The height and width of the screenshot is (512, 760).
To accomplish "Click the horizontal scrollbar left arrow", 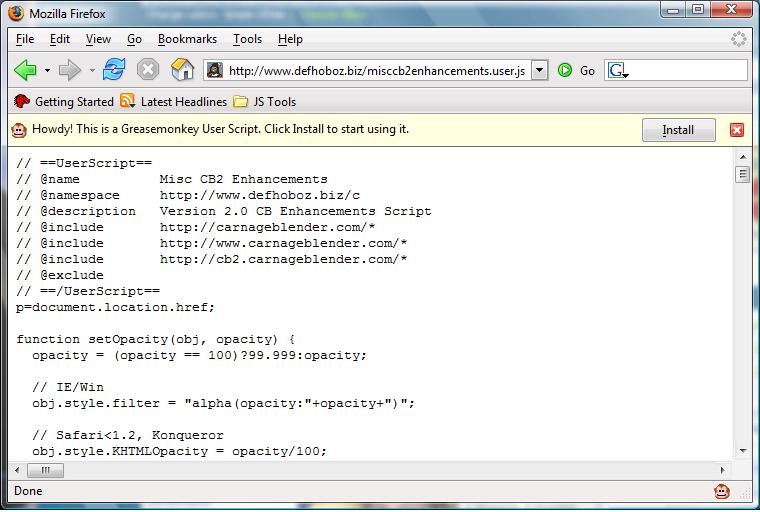I will click(17, 470).
